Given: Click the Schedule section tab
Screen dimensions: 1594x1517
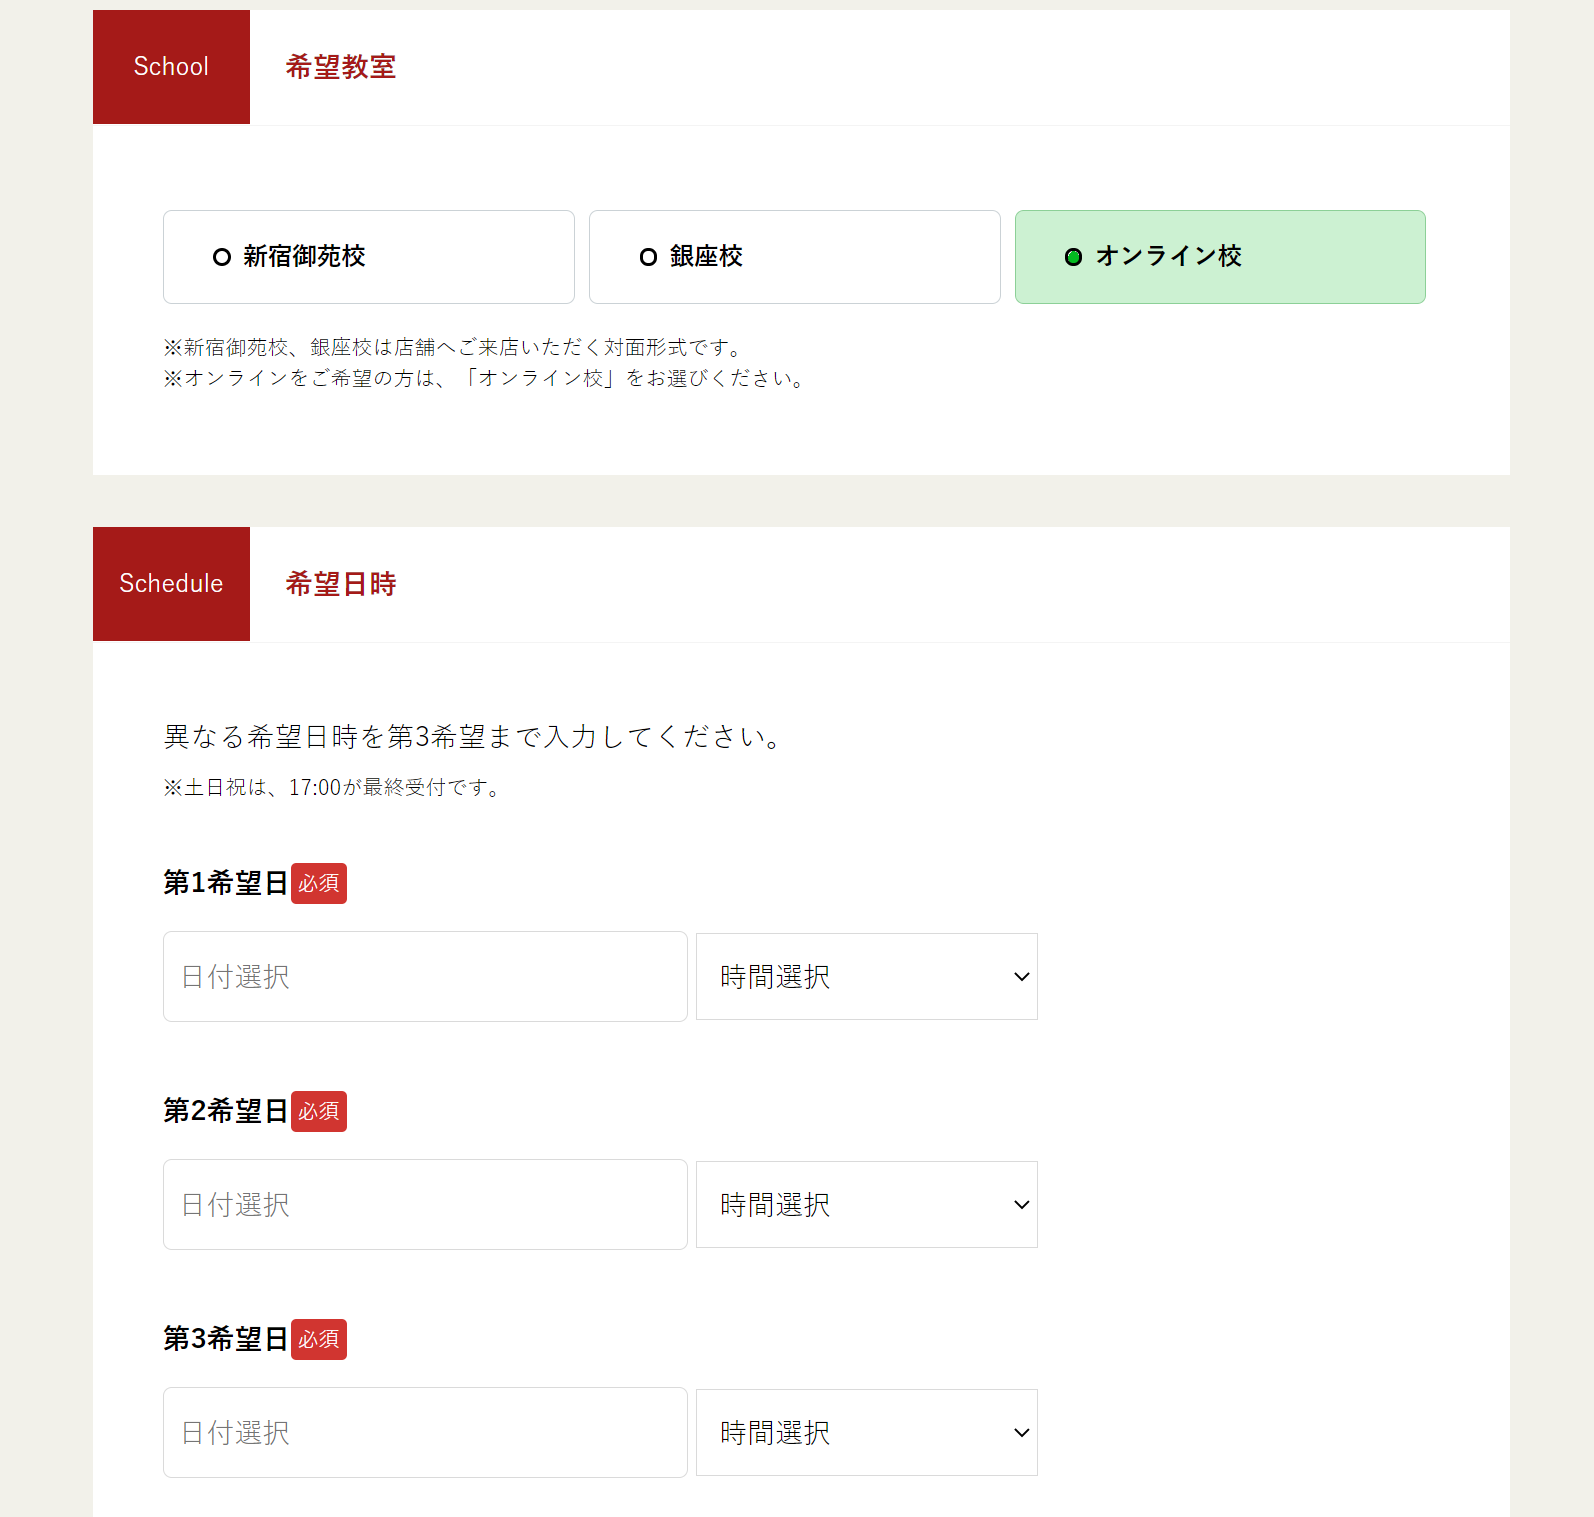Looking at the screenshot, I should pyautogui.click(x=170, y=583).
